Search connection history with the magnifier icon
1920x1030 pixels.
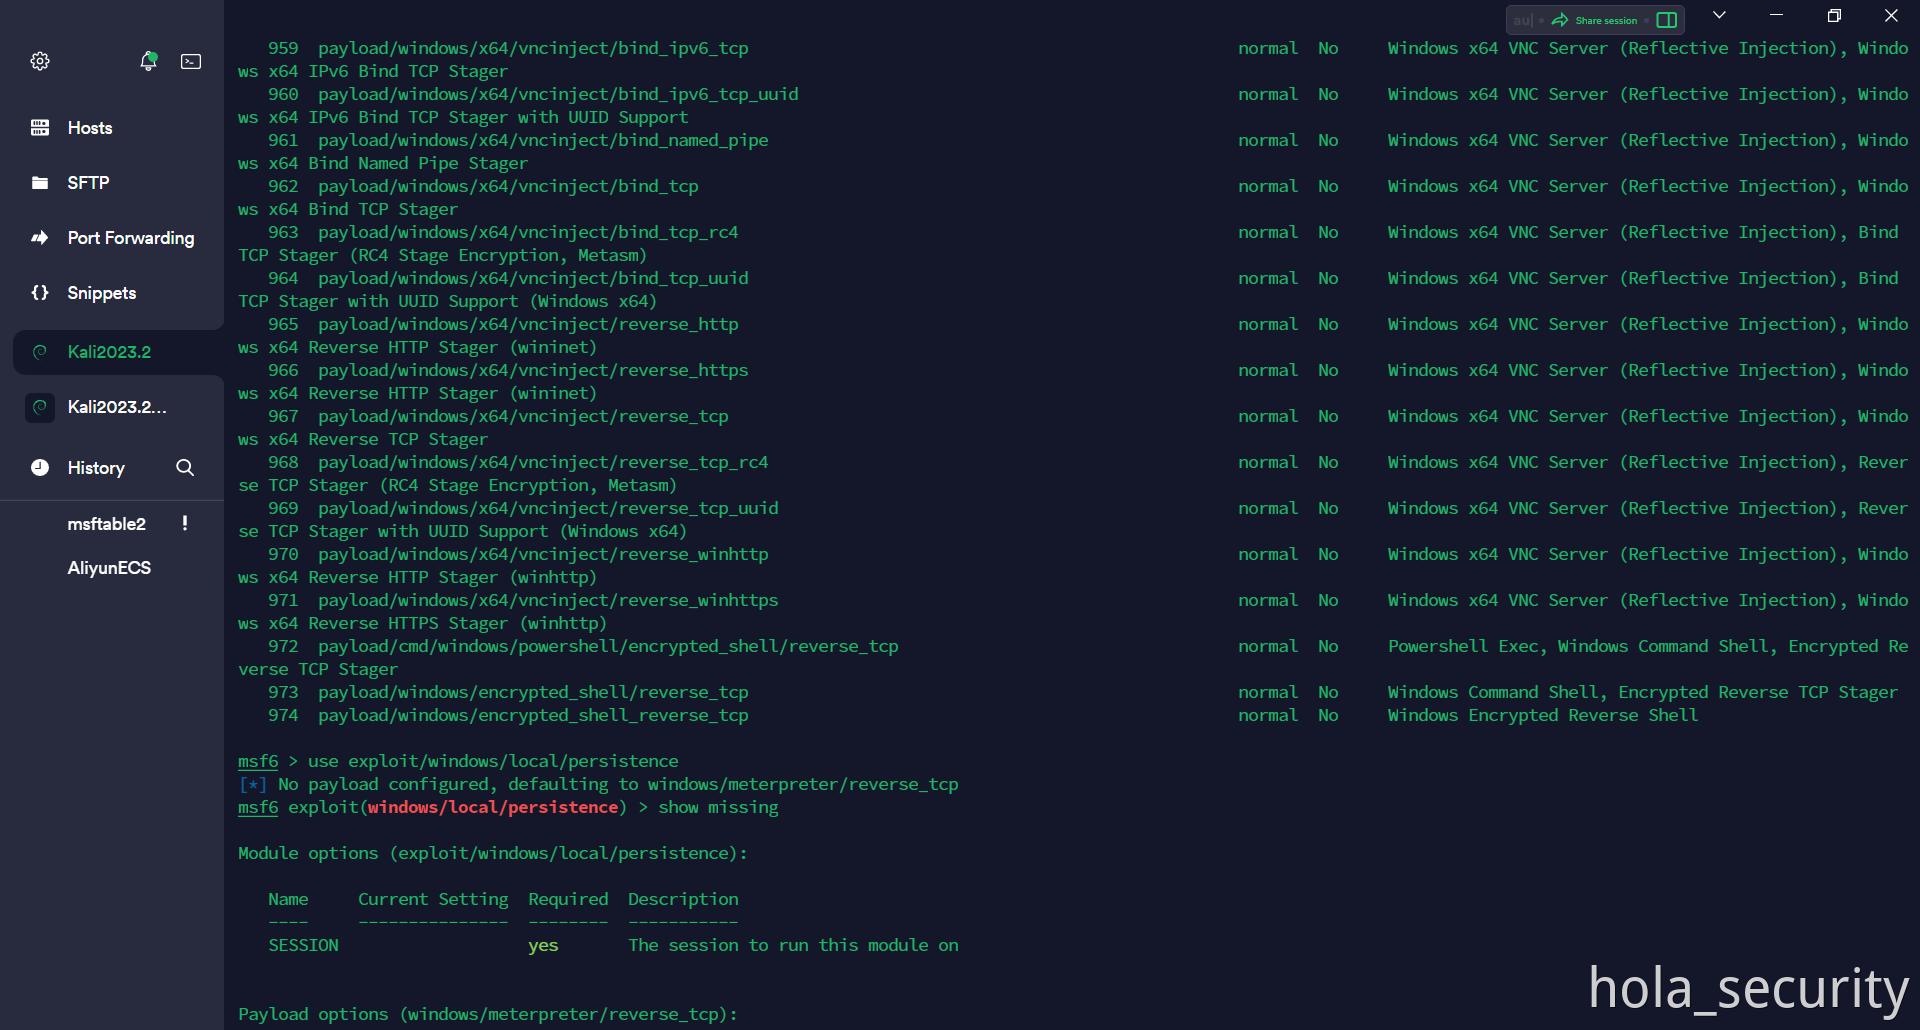point(185,468)
